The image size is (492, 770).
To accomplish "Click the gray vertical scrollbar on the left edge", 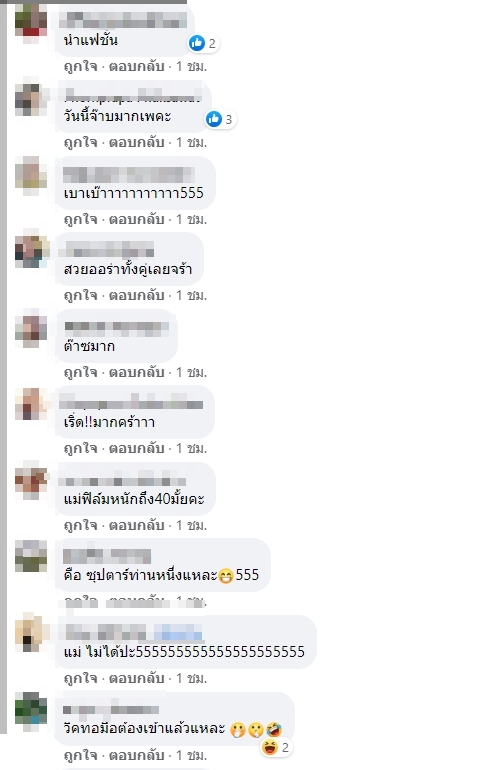I will coord(3,368).
